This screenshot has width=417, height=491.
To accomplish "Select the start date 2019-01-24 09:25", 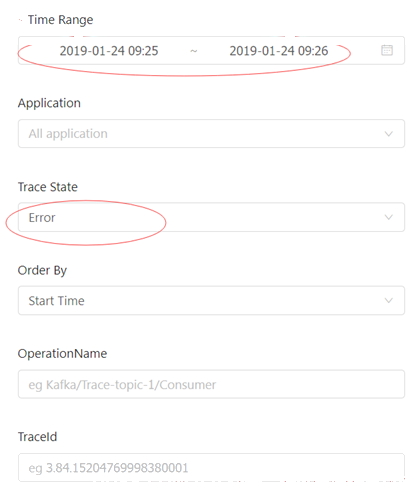I will (109, 51).
